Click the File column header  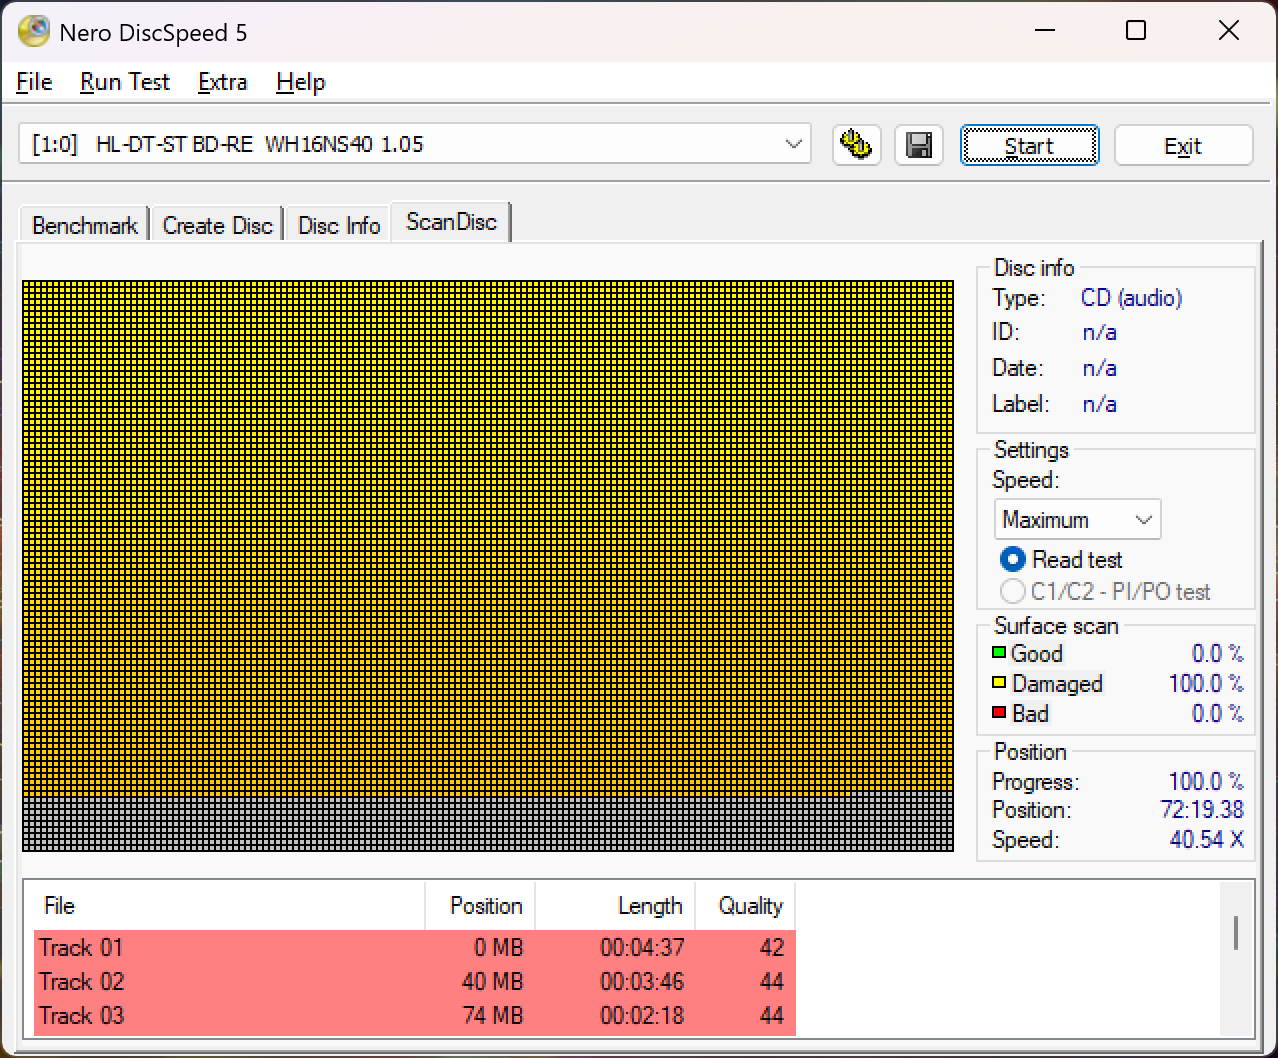(x=228, y=906)
